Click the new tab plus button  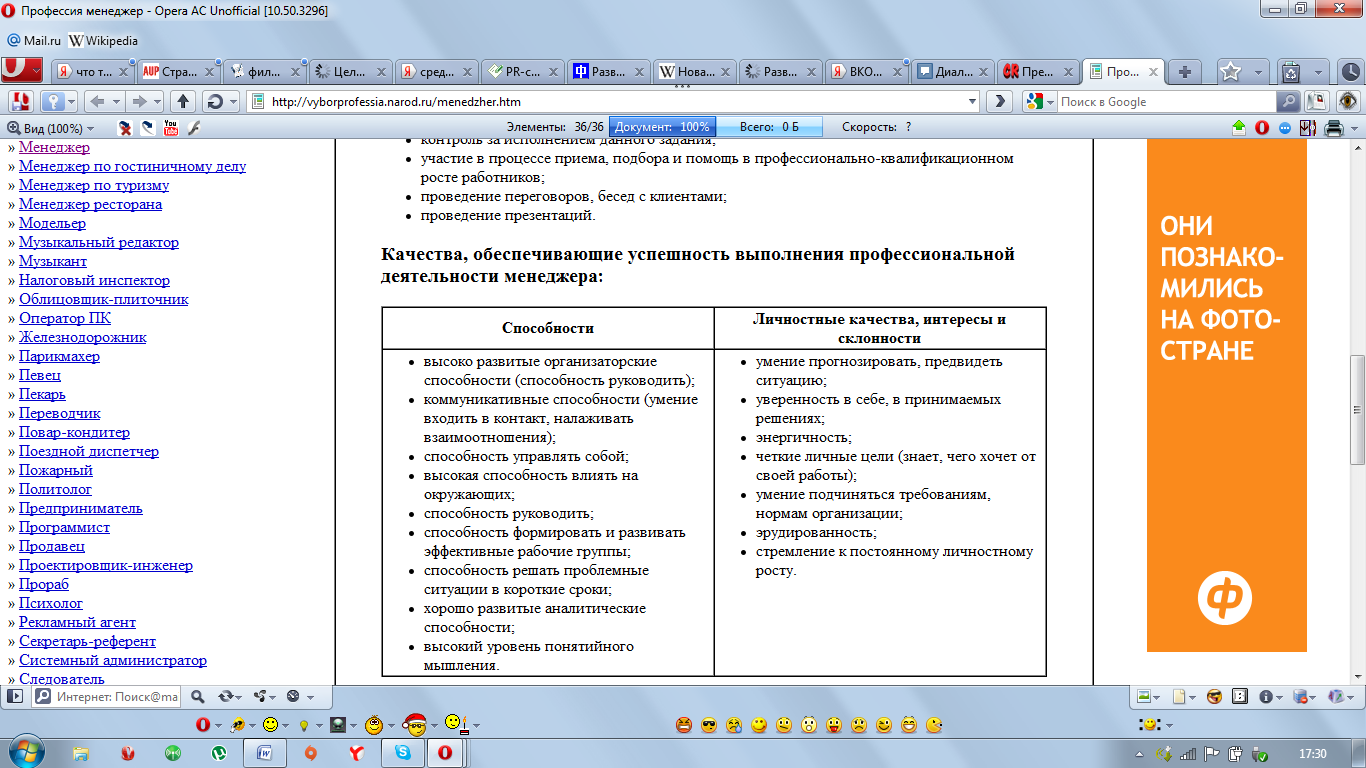click(1185, 71)
